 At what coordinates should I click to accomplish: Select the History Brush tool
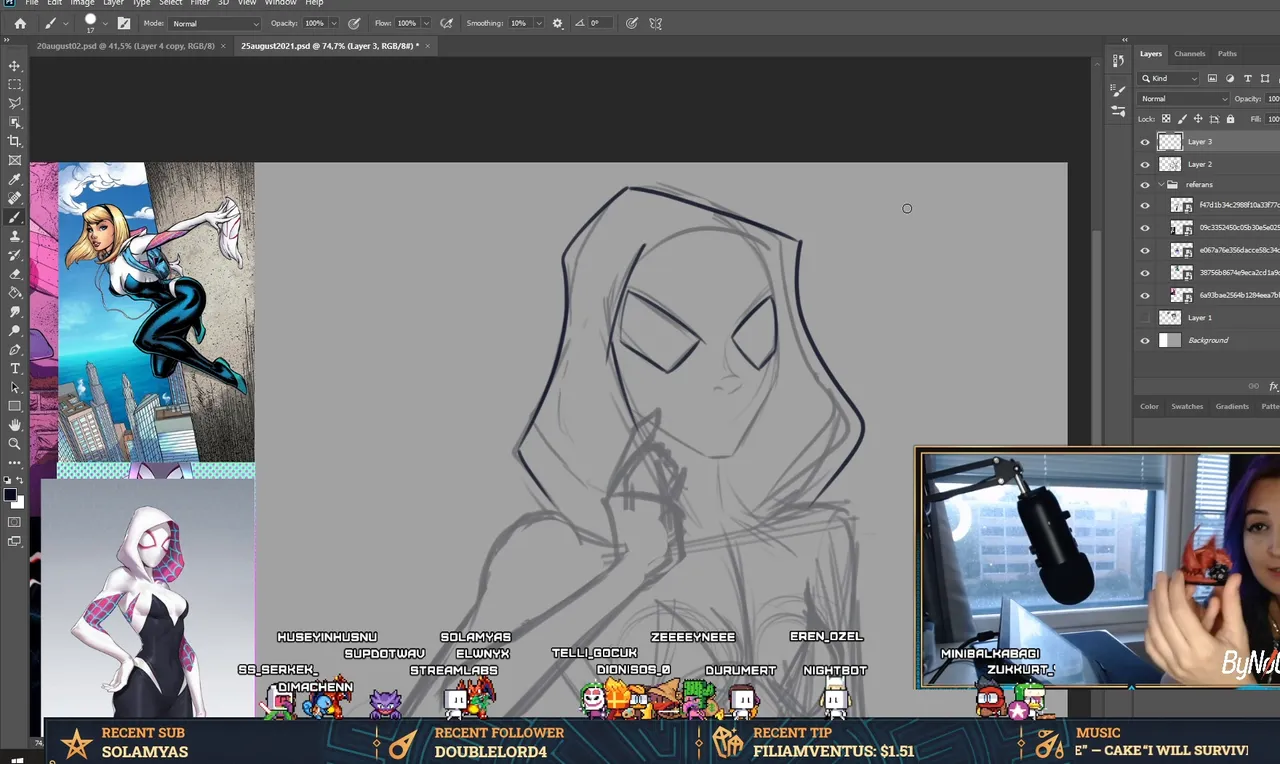click(x=15, y=256)
